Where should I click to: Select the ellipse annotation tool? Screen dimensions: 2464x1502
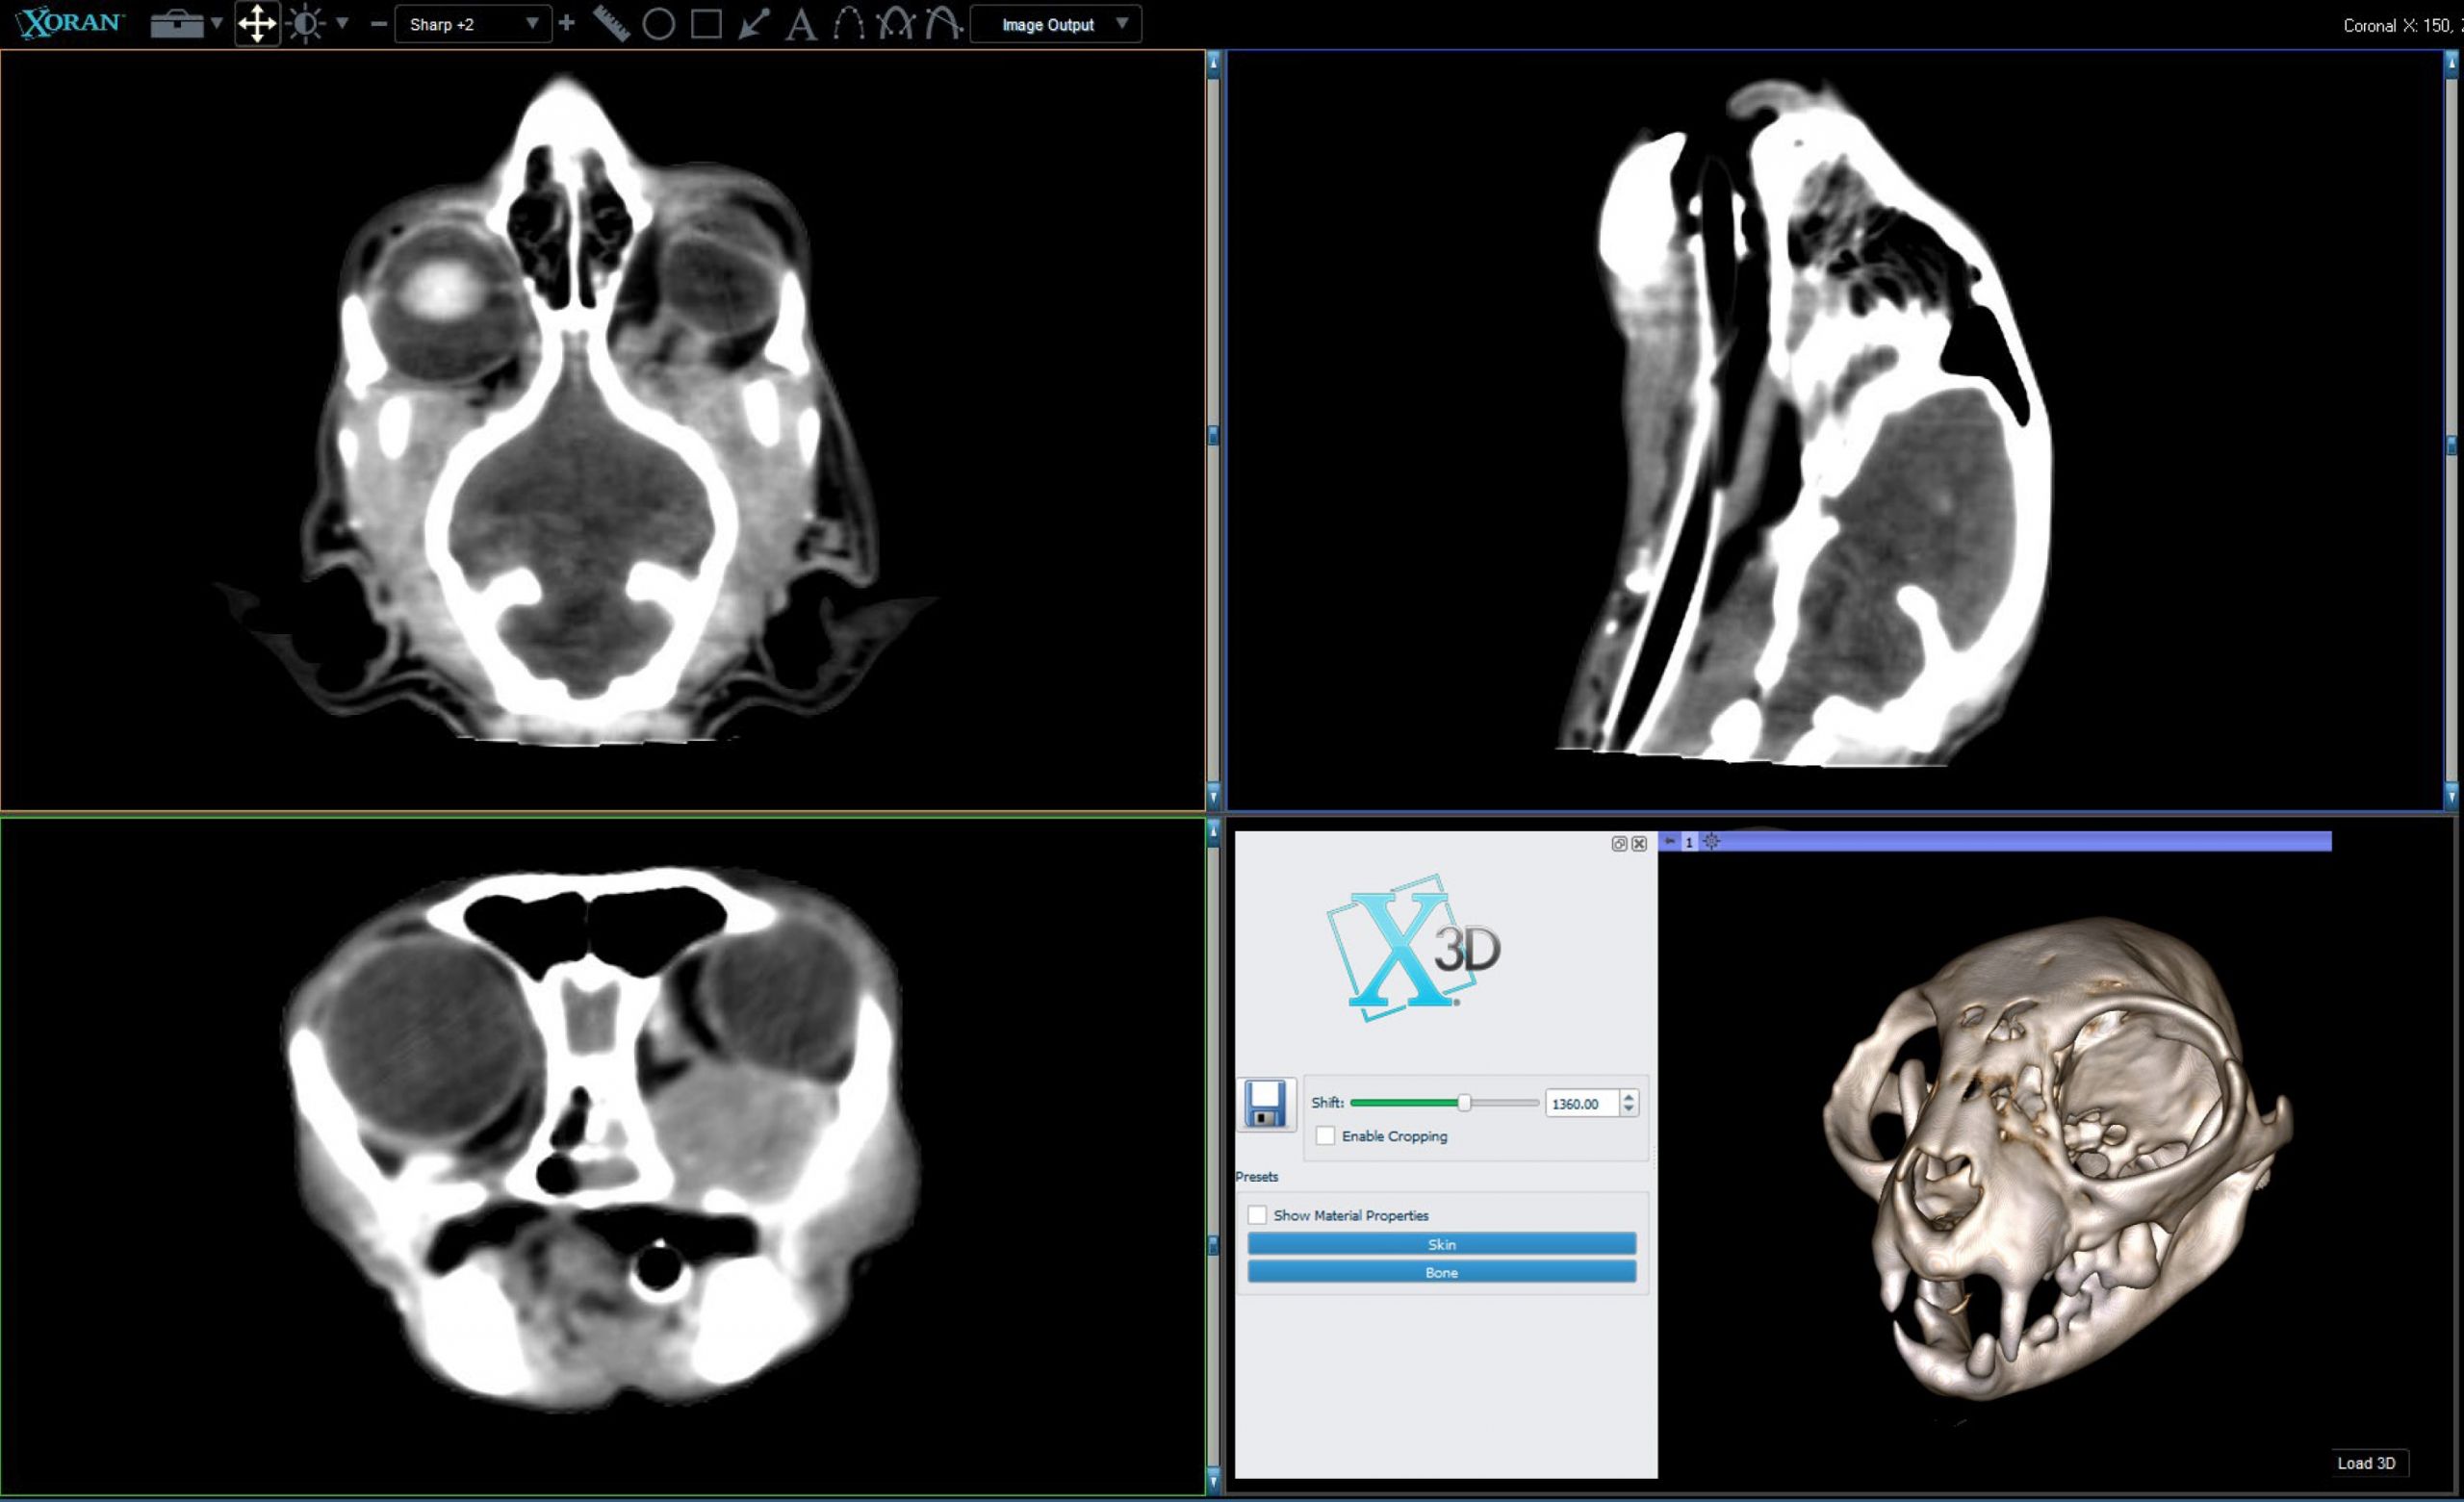(x=659, y=24)
